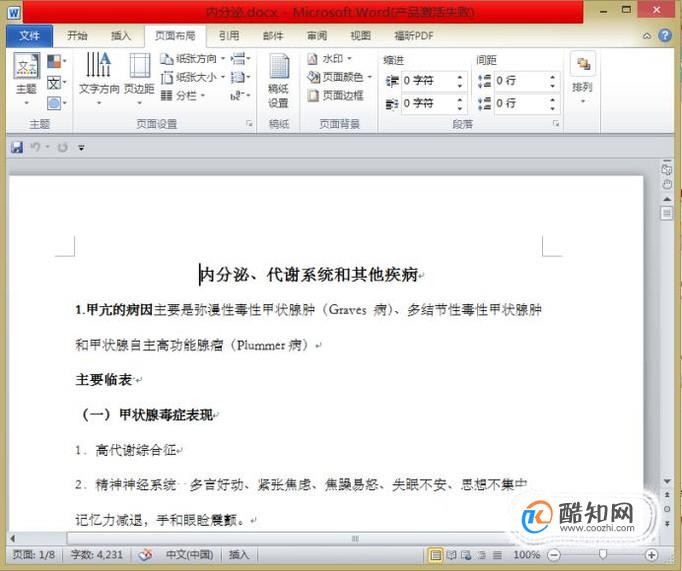The height and width of the screenshot is (571, 682).
Task: Open select browse object button
Action: 667,509
